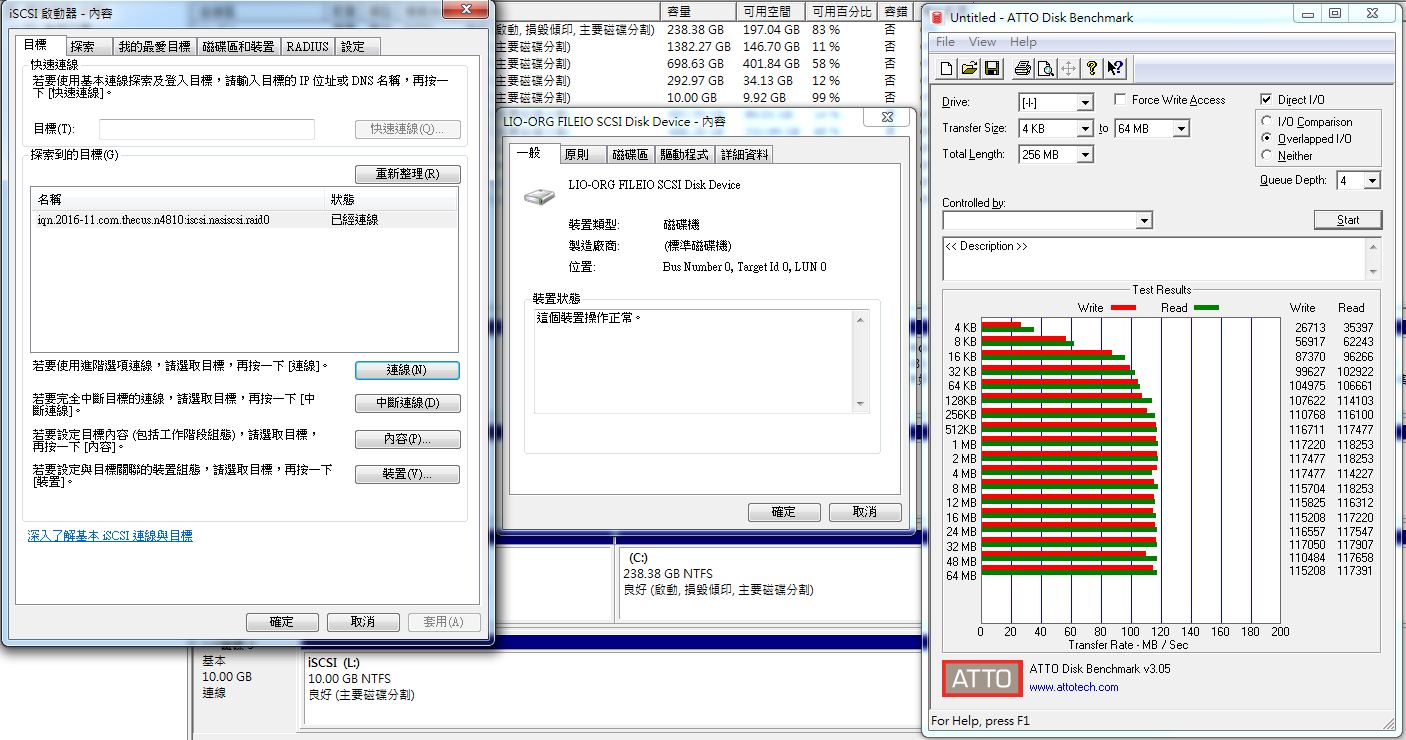Expand the Controlled by dropdown
The width and height of the screenshot is (1406, 740).
pyautogui.click(x=1144, y=220)
